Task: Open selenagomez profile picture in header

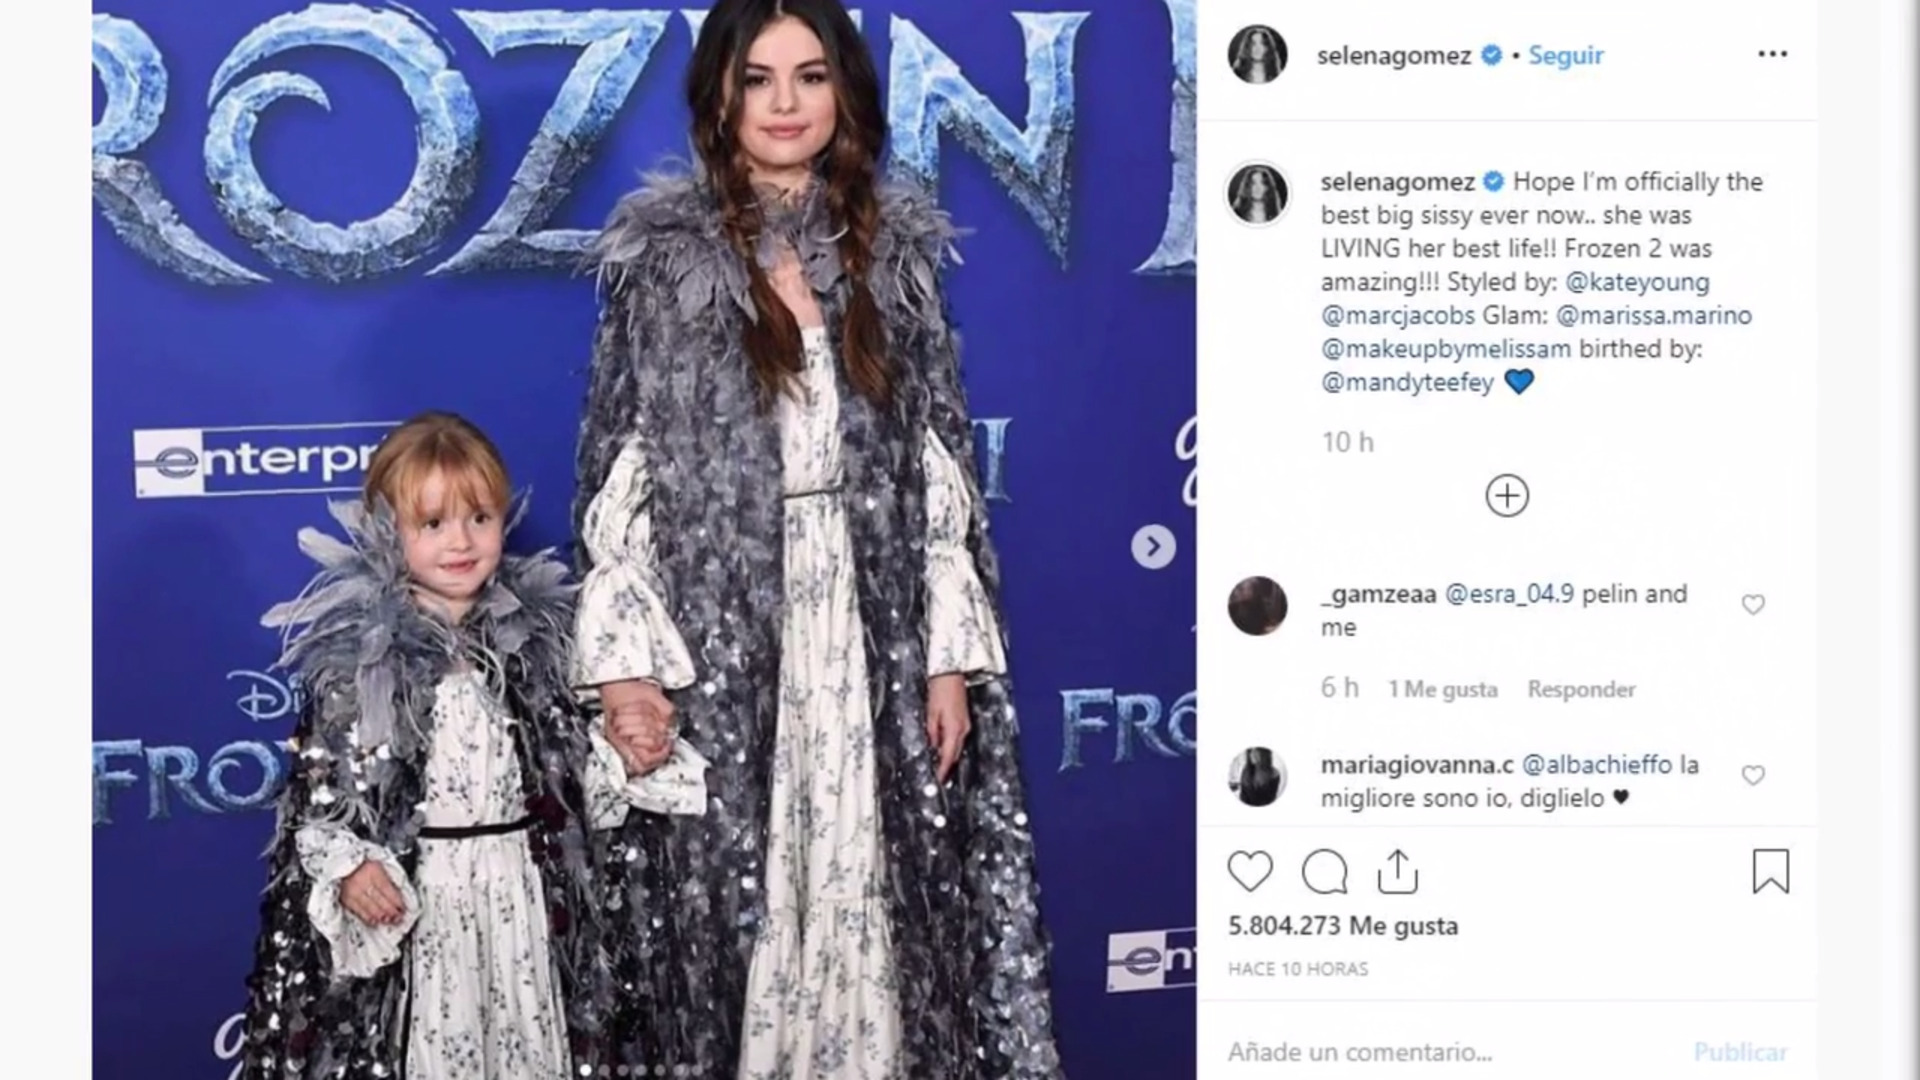Action: (x=1257, y=55)
